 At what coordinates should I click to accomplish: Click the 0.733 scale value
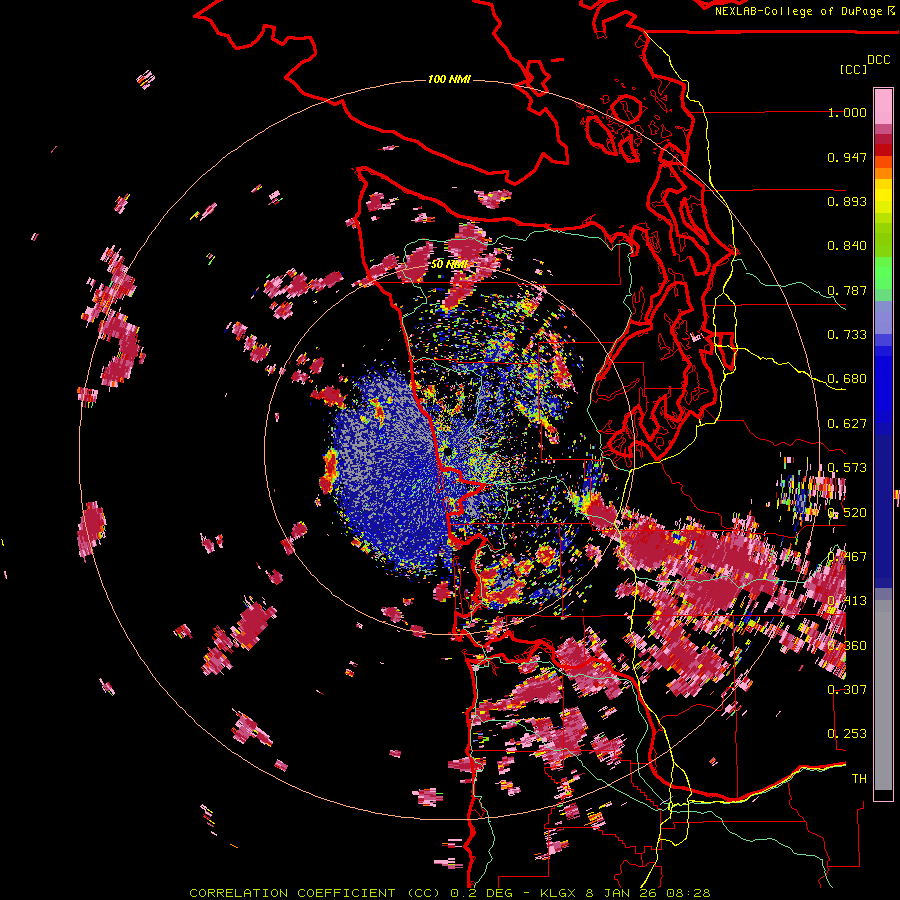(847, 335)
